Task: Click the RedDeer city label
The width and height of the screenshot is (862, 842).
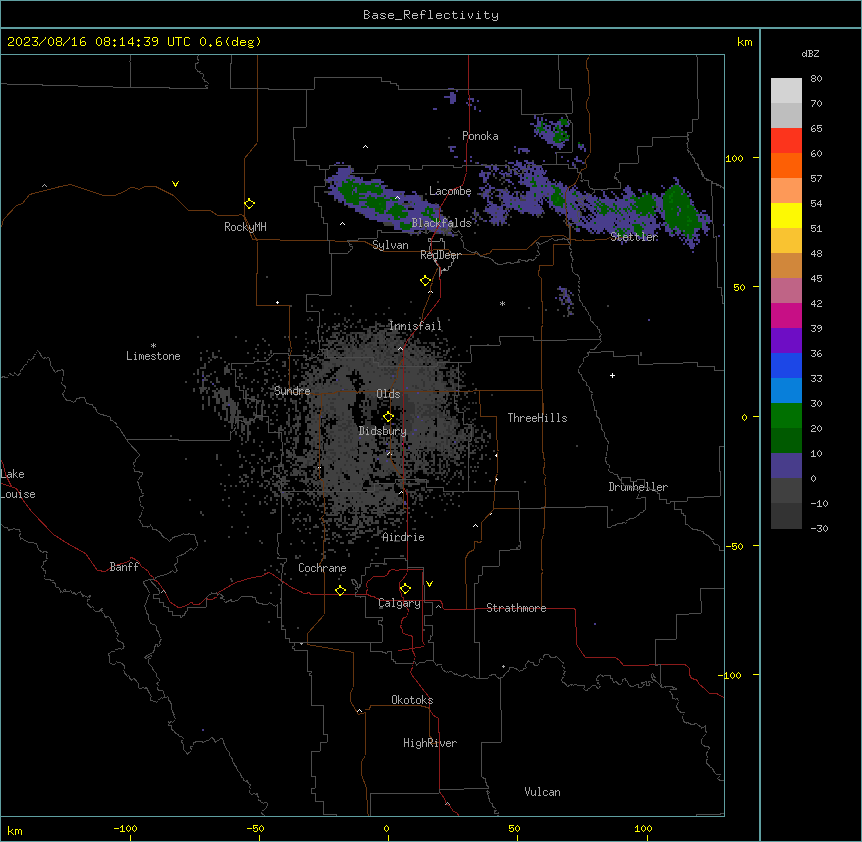Action: [440, 255]
